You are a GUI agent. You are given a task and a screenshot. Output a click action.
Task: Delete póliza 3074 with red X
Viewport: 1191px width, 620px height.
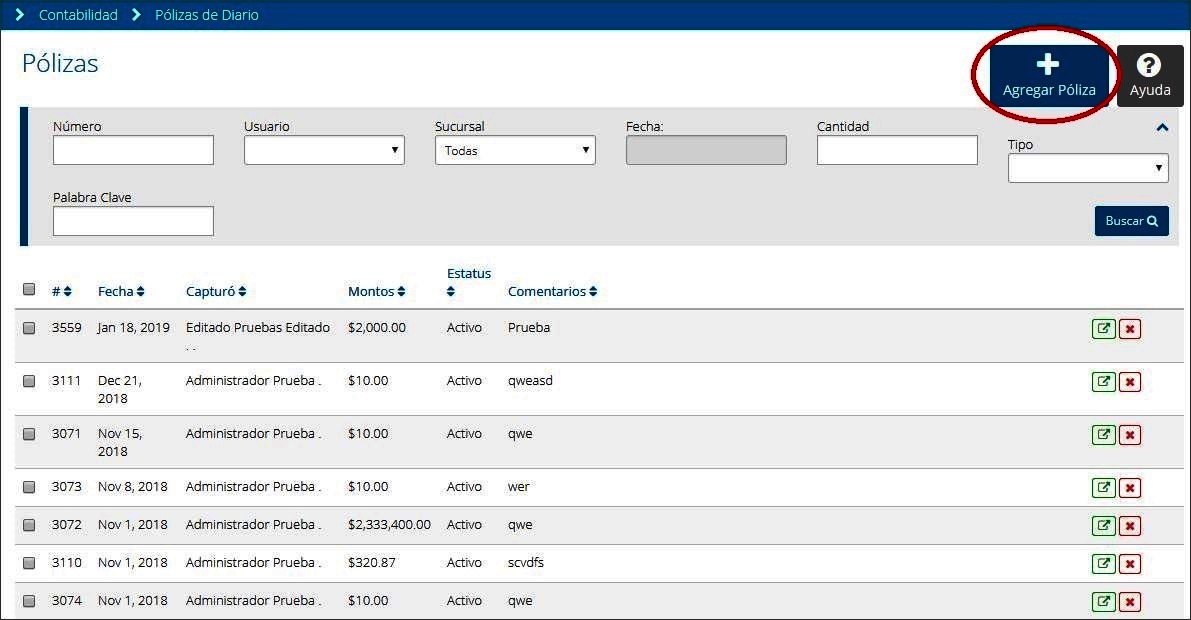1129,602
